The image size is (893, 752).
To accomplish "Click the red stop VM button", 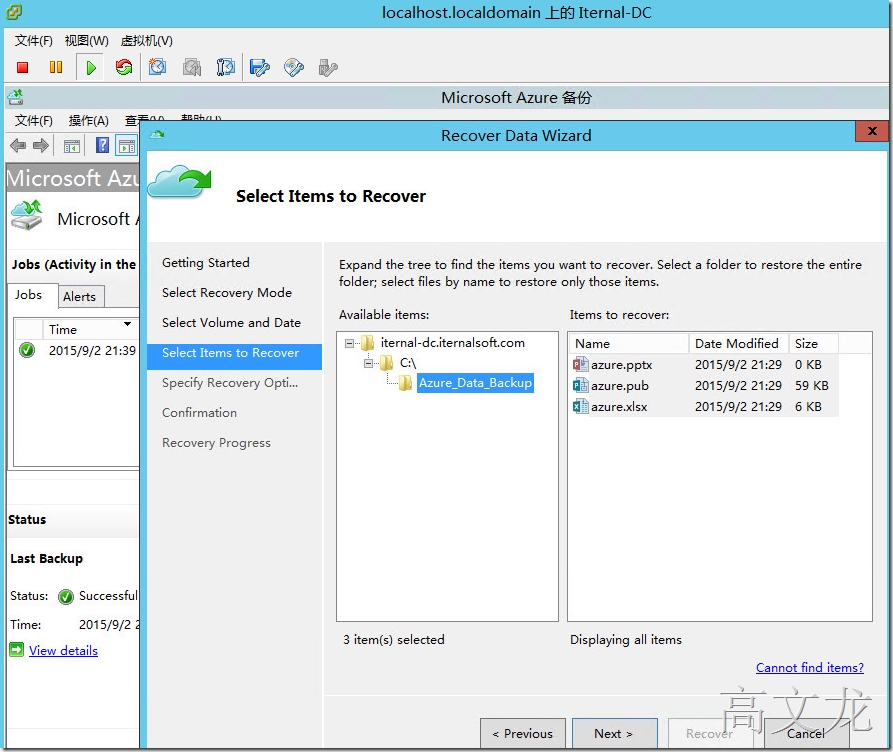I will [x=22, y=68].
